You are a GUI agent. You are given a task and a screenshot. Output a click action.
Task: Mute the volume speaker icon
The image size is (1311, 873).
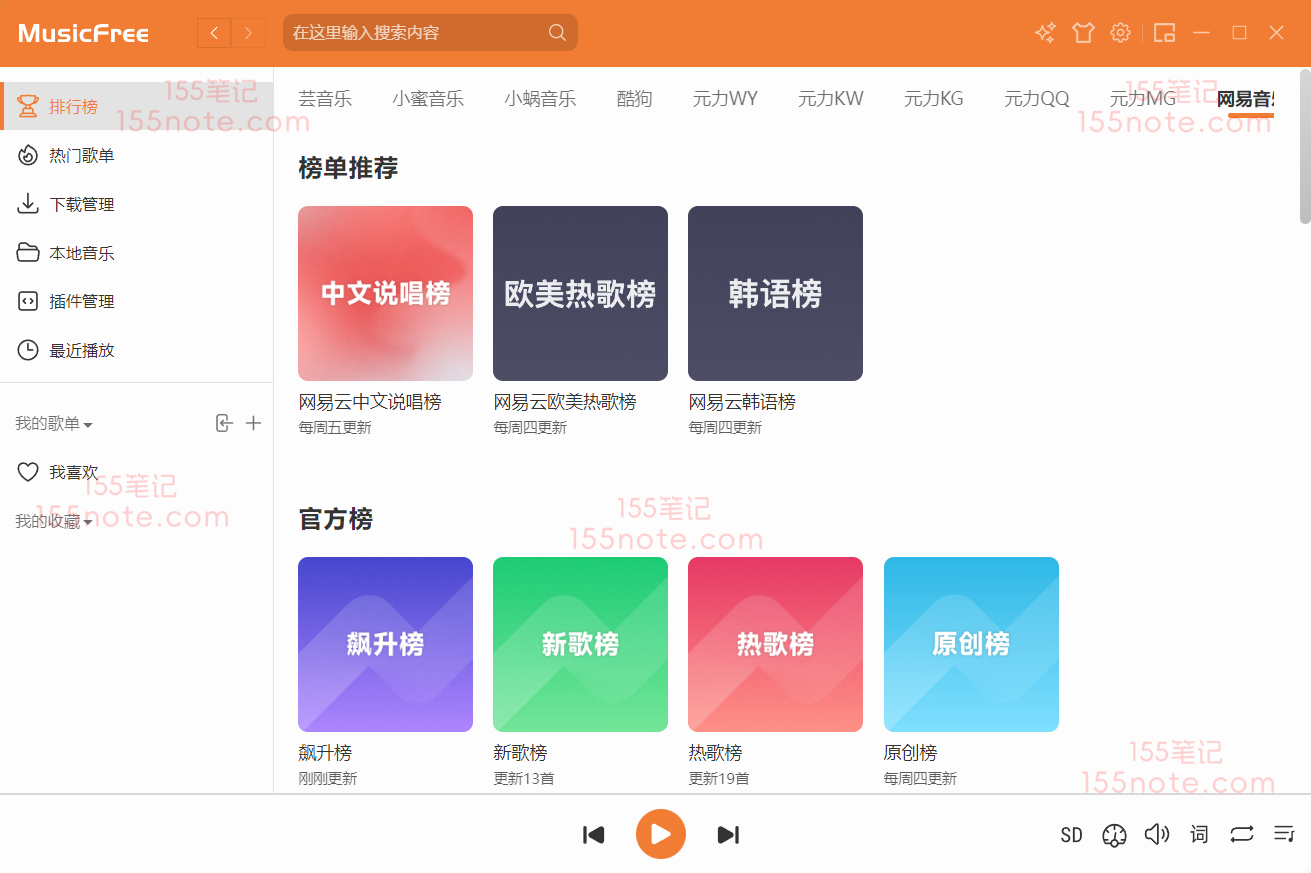(x=1157, y=834)
